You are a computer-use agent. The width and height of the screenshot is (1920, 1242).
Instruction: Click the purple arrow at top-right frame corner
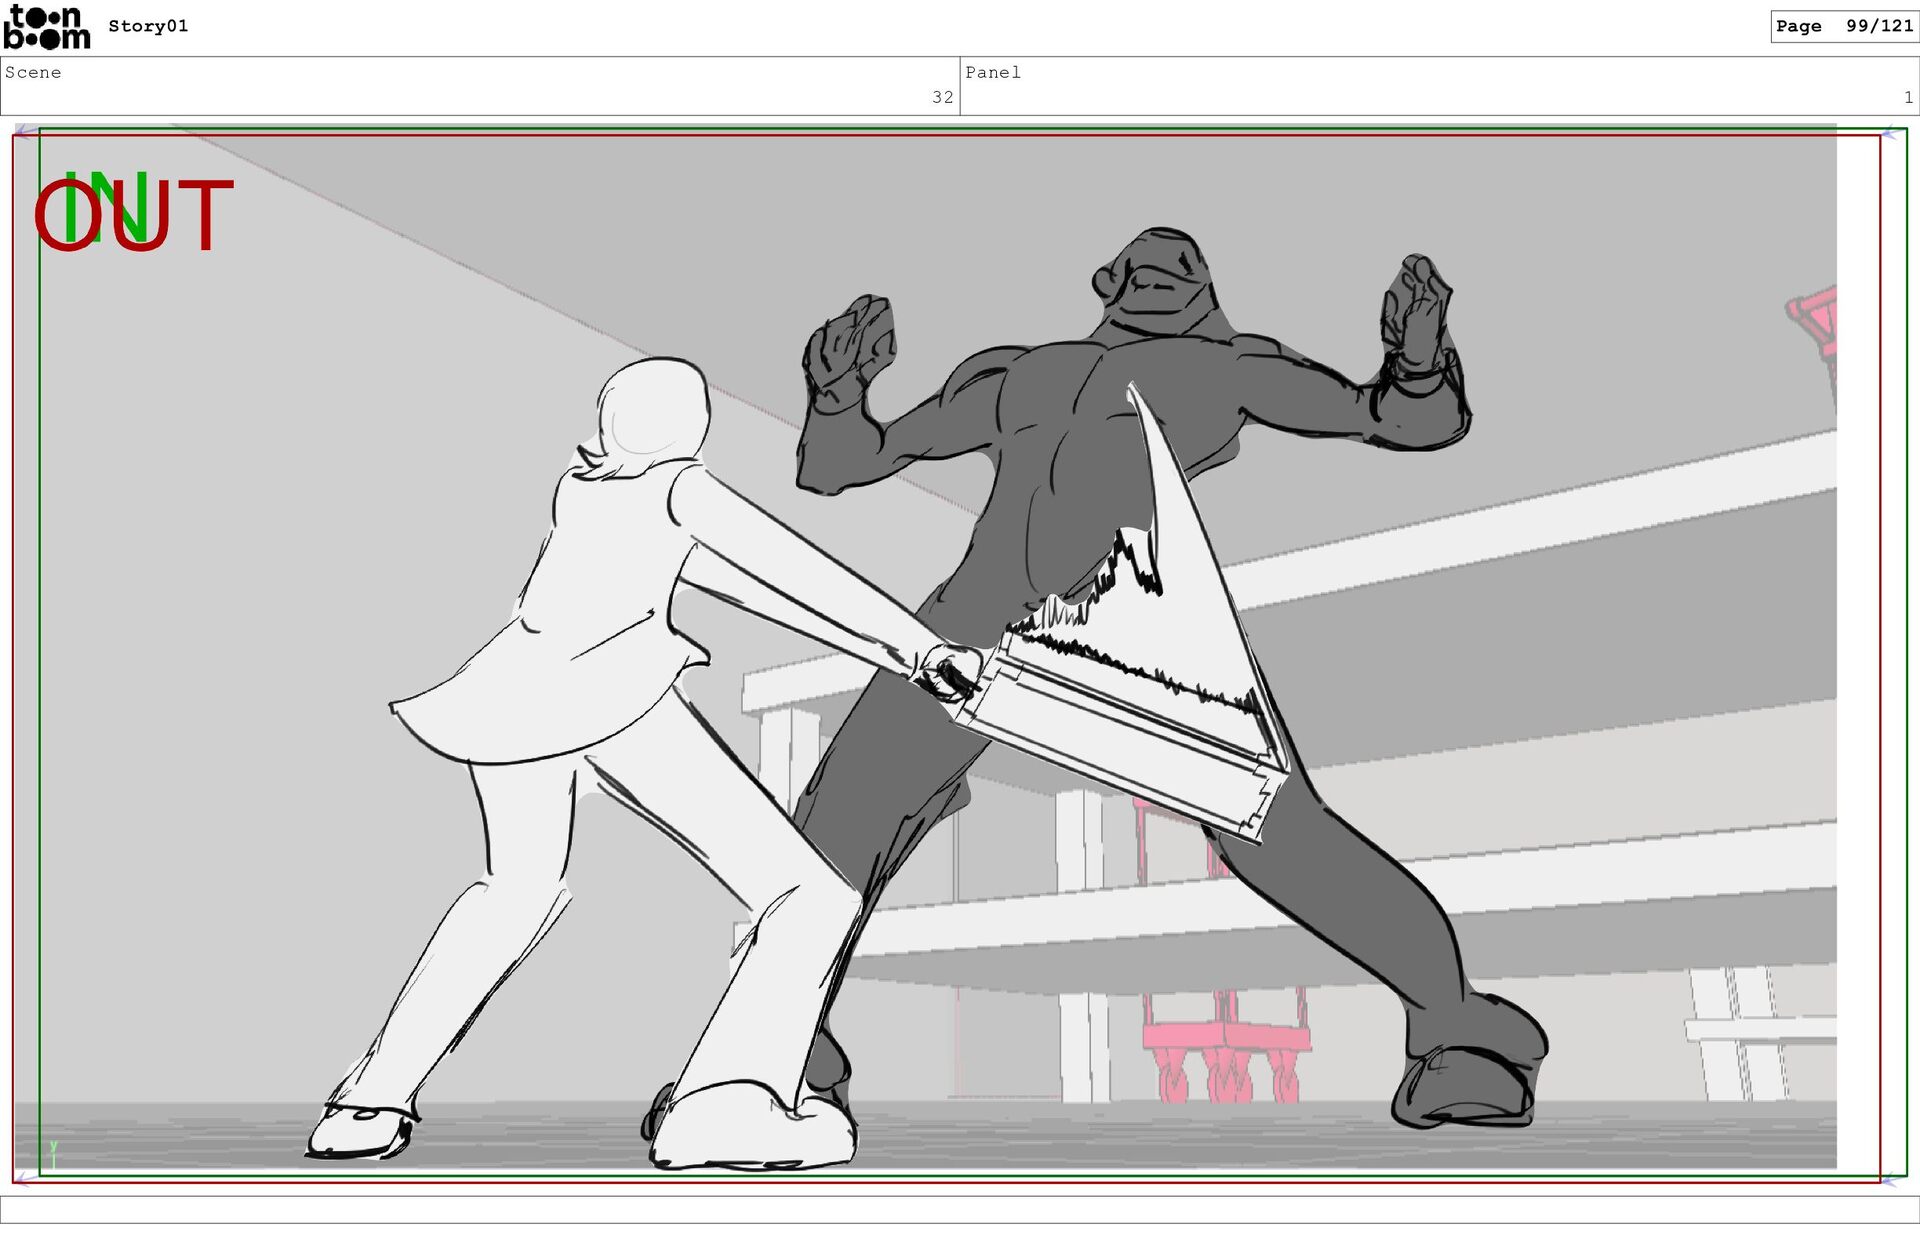pos(1890,133)
